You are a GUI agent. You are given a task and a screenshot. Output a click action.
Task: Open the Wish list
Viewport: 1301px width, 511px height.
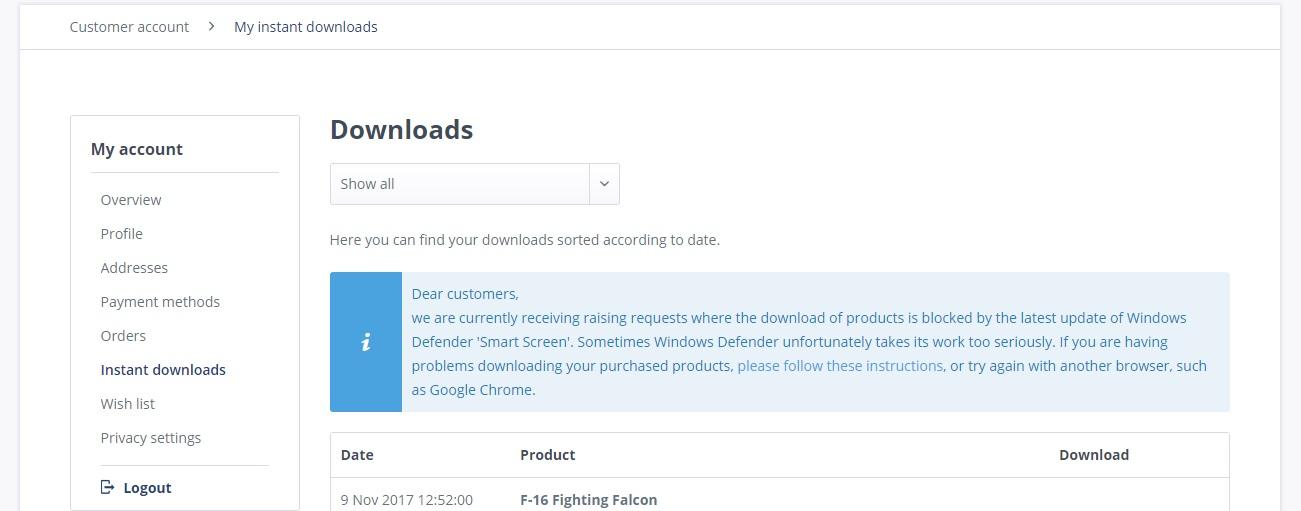click(x=128, y=404)
